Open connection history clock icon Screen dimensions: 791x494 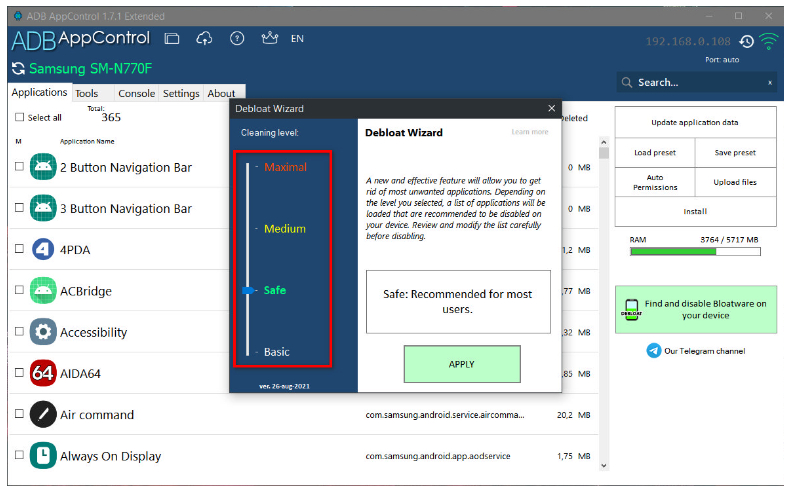(746, 42)
